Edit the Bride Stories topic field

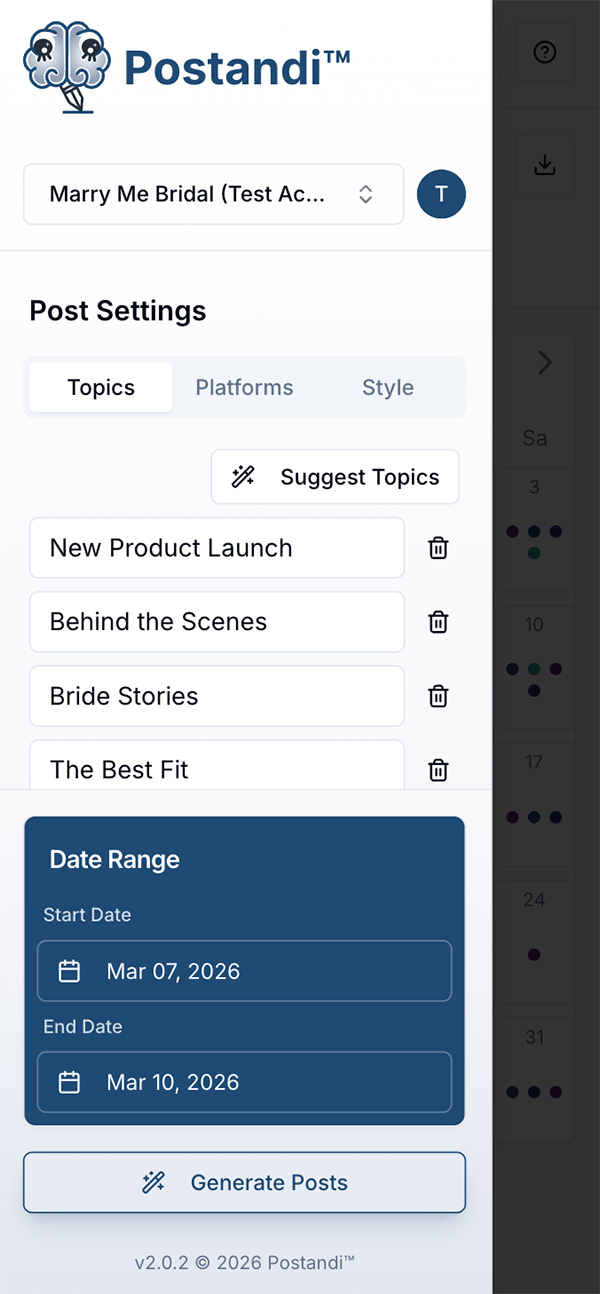click(217, 696)
